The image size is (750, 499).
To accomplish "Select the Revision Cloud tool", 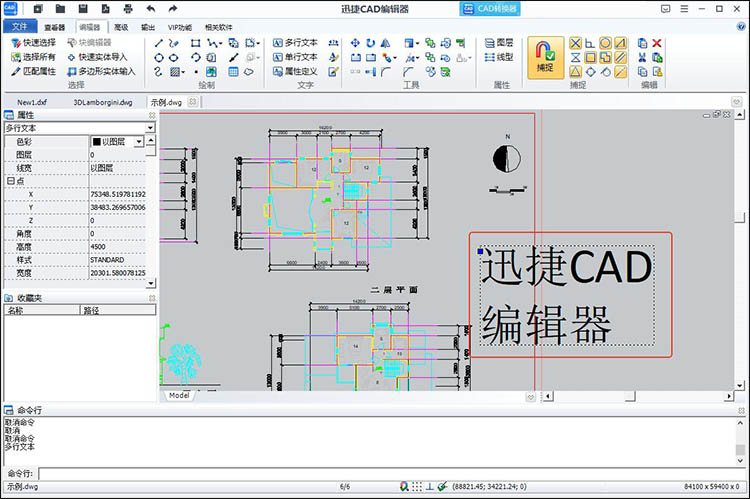I will click(x=249, y=72).
